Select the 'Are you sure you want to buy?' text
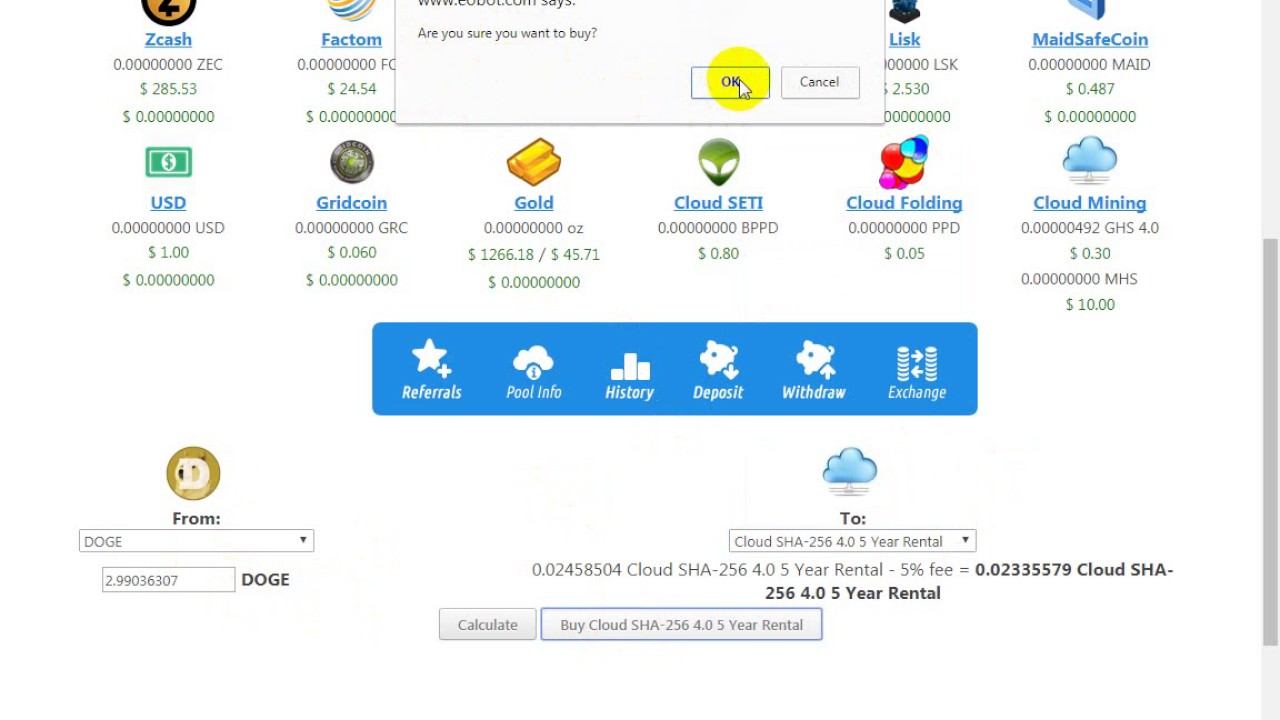This screenshot has width=1280, height=720. coord(507,33)
